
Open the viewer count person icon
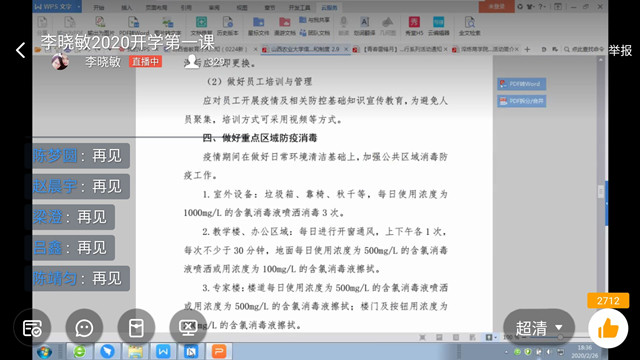pyautogui.click(x=191, y=61)
